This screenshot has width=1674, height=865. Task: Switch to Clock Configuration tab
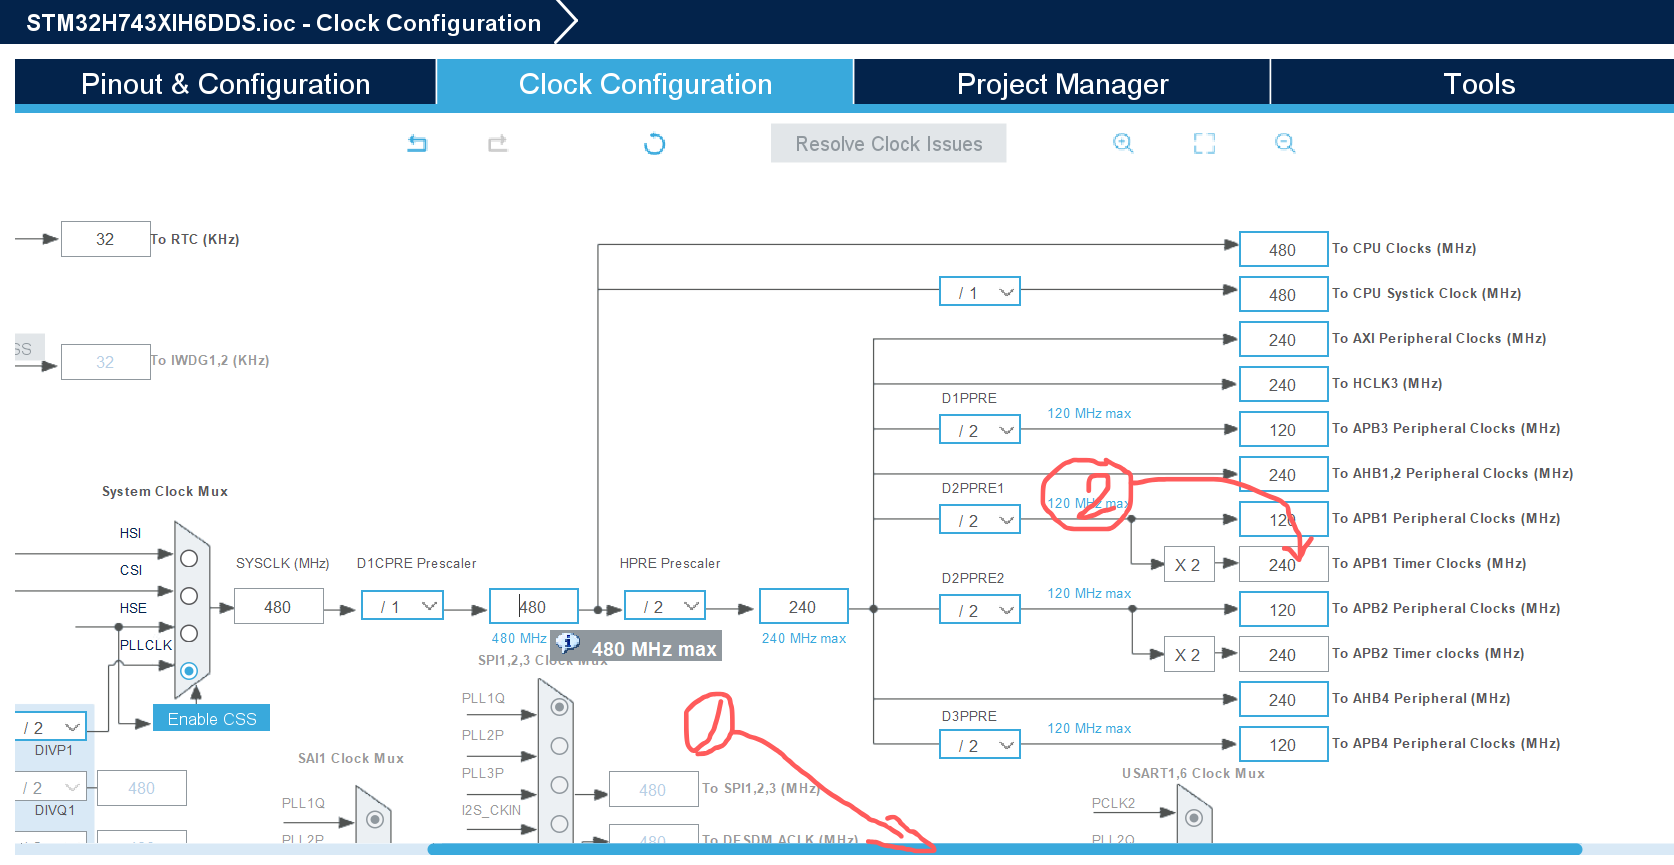(x=645, y=84)
